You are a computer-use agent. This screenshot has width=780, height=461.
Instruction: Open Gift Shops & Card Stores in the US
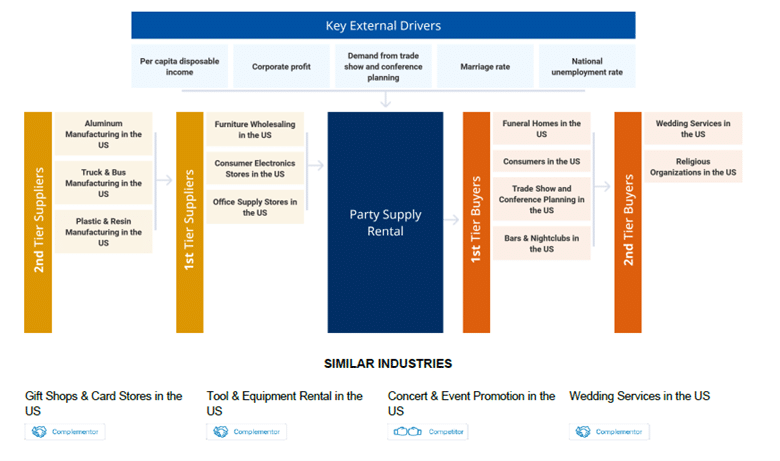[103, 403]
